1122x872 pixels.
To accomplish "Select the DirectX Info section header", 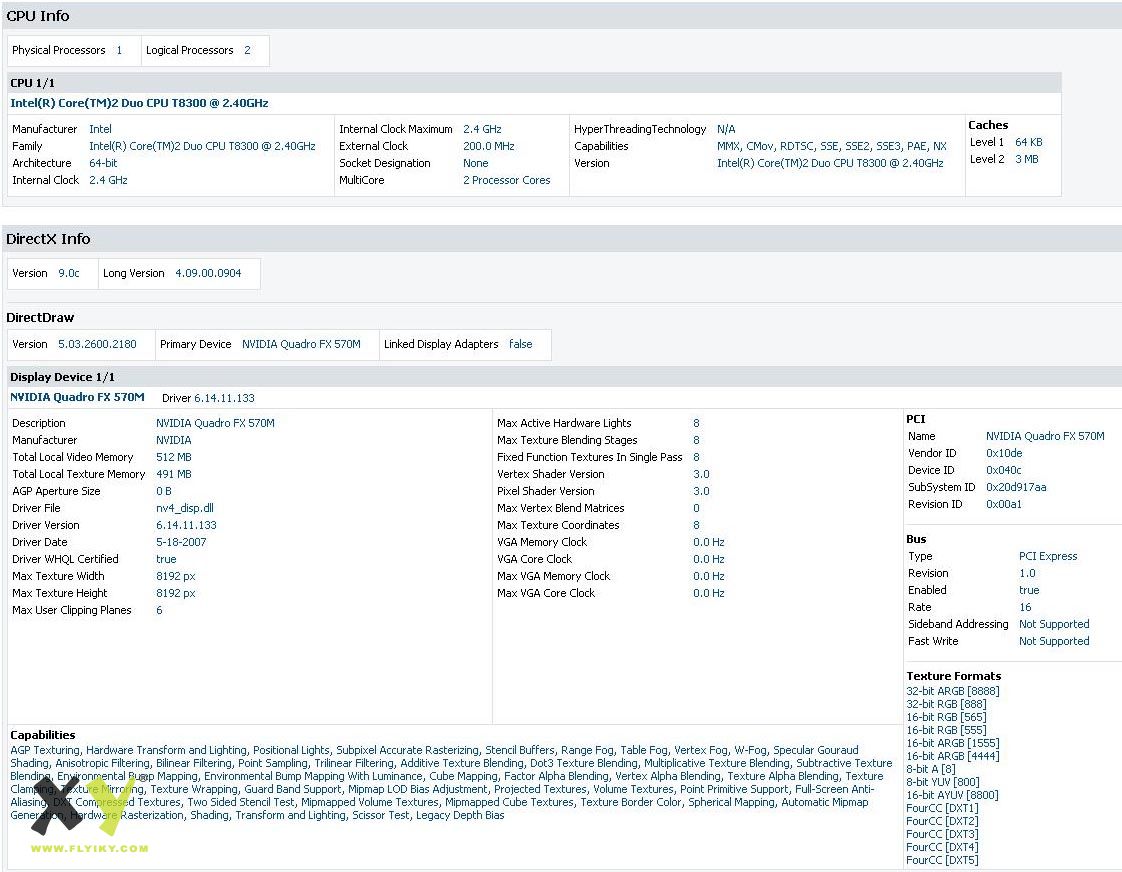I will coord(48,239).
